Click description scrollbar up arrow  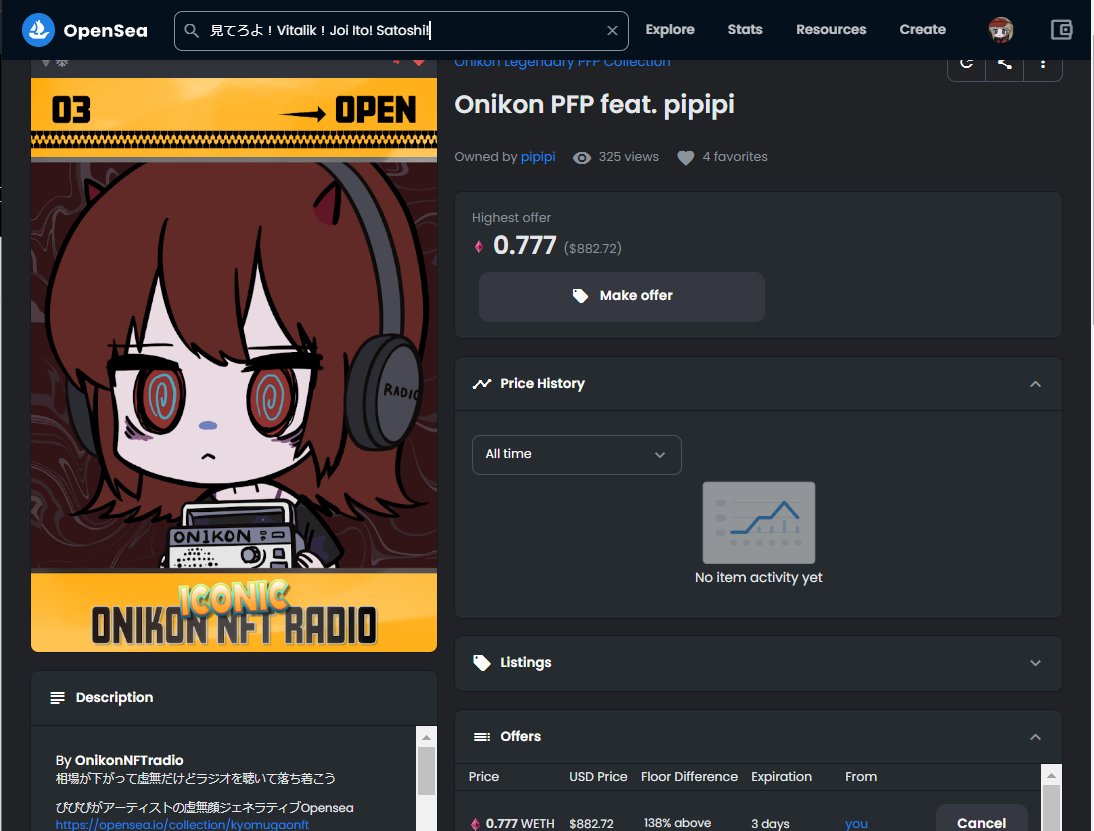coord(426,738)
